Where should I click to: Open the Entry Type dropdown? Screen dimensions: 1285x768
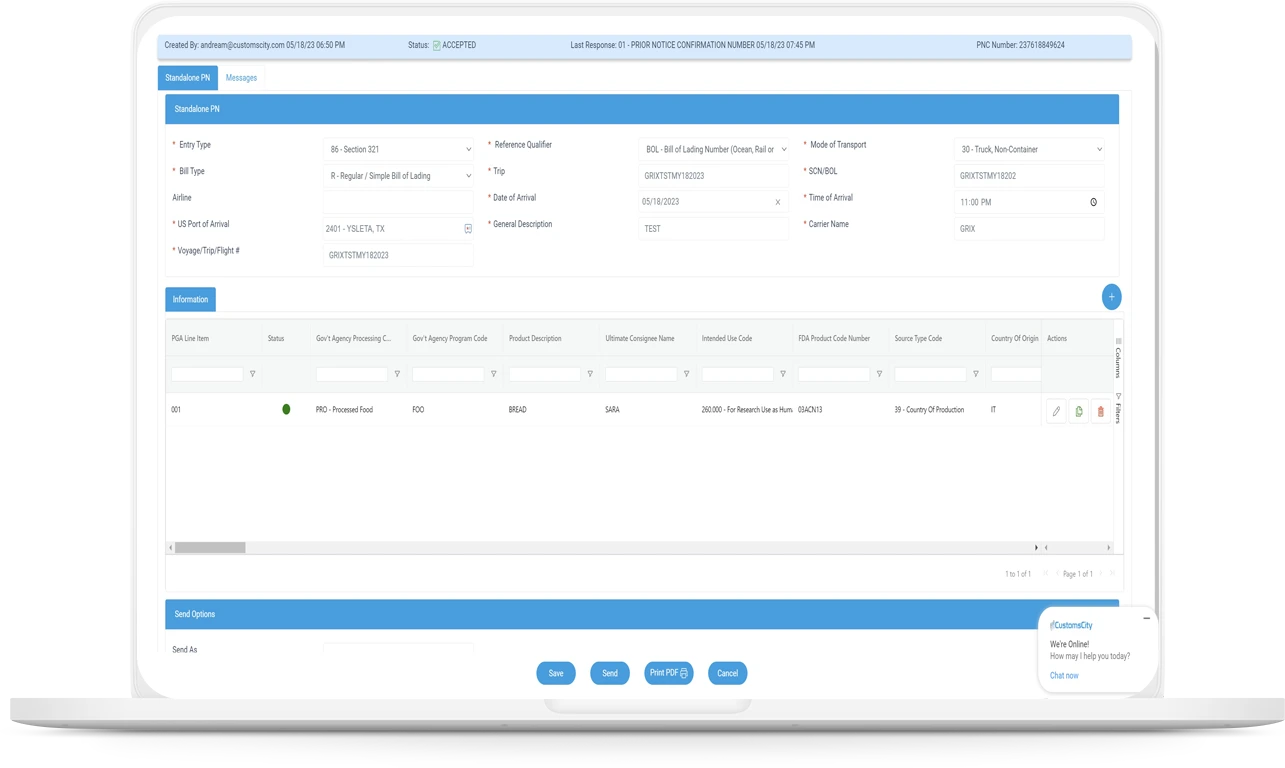[x=466, y=148]
